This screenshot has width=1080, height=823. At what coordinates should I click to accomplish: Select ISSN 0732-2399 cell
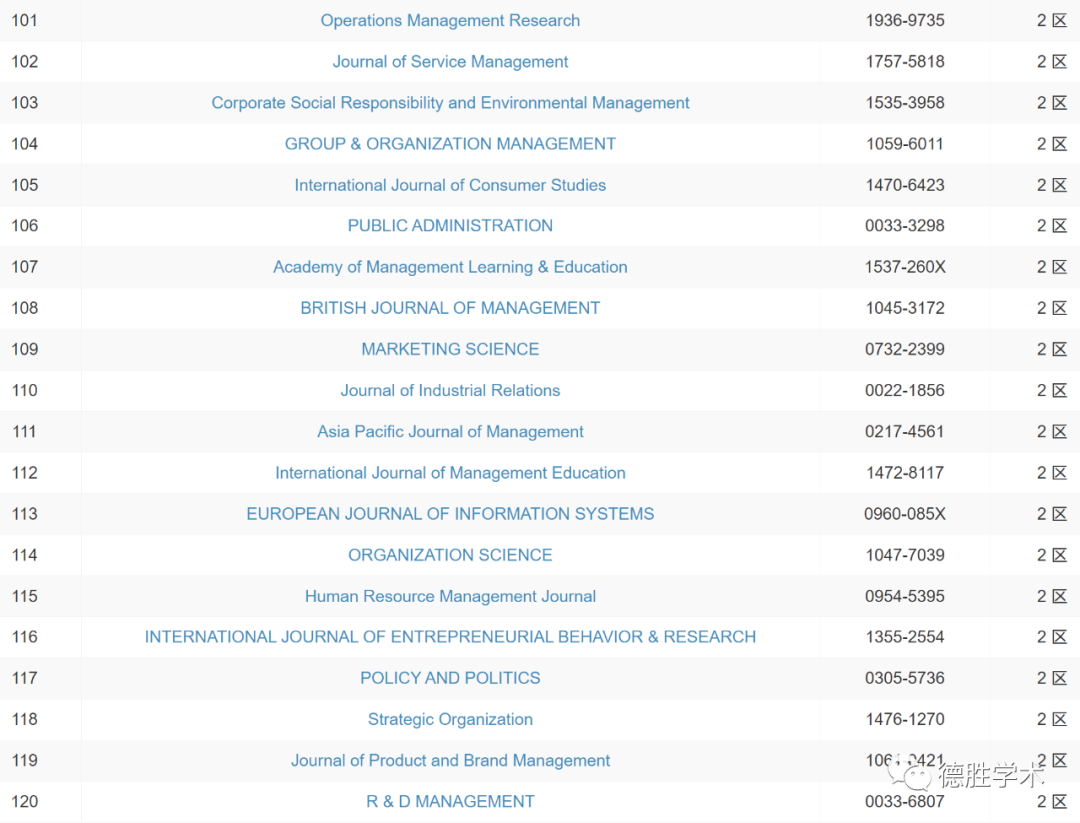(904, 349)
